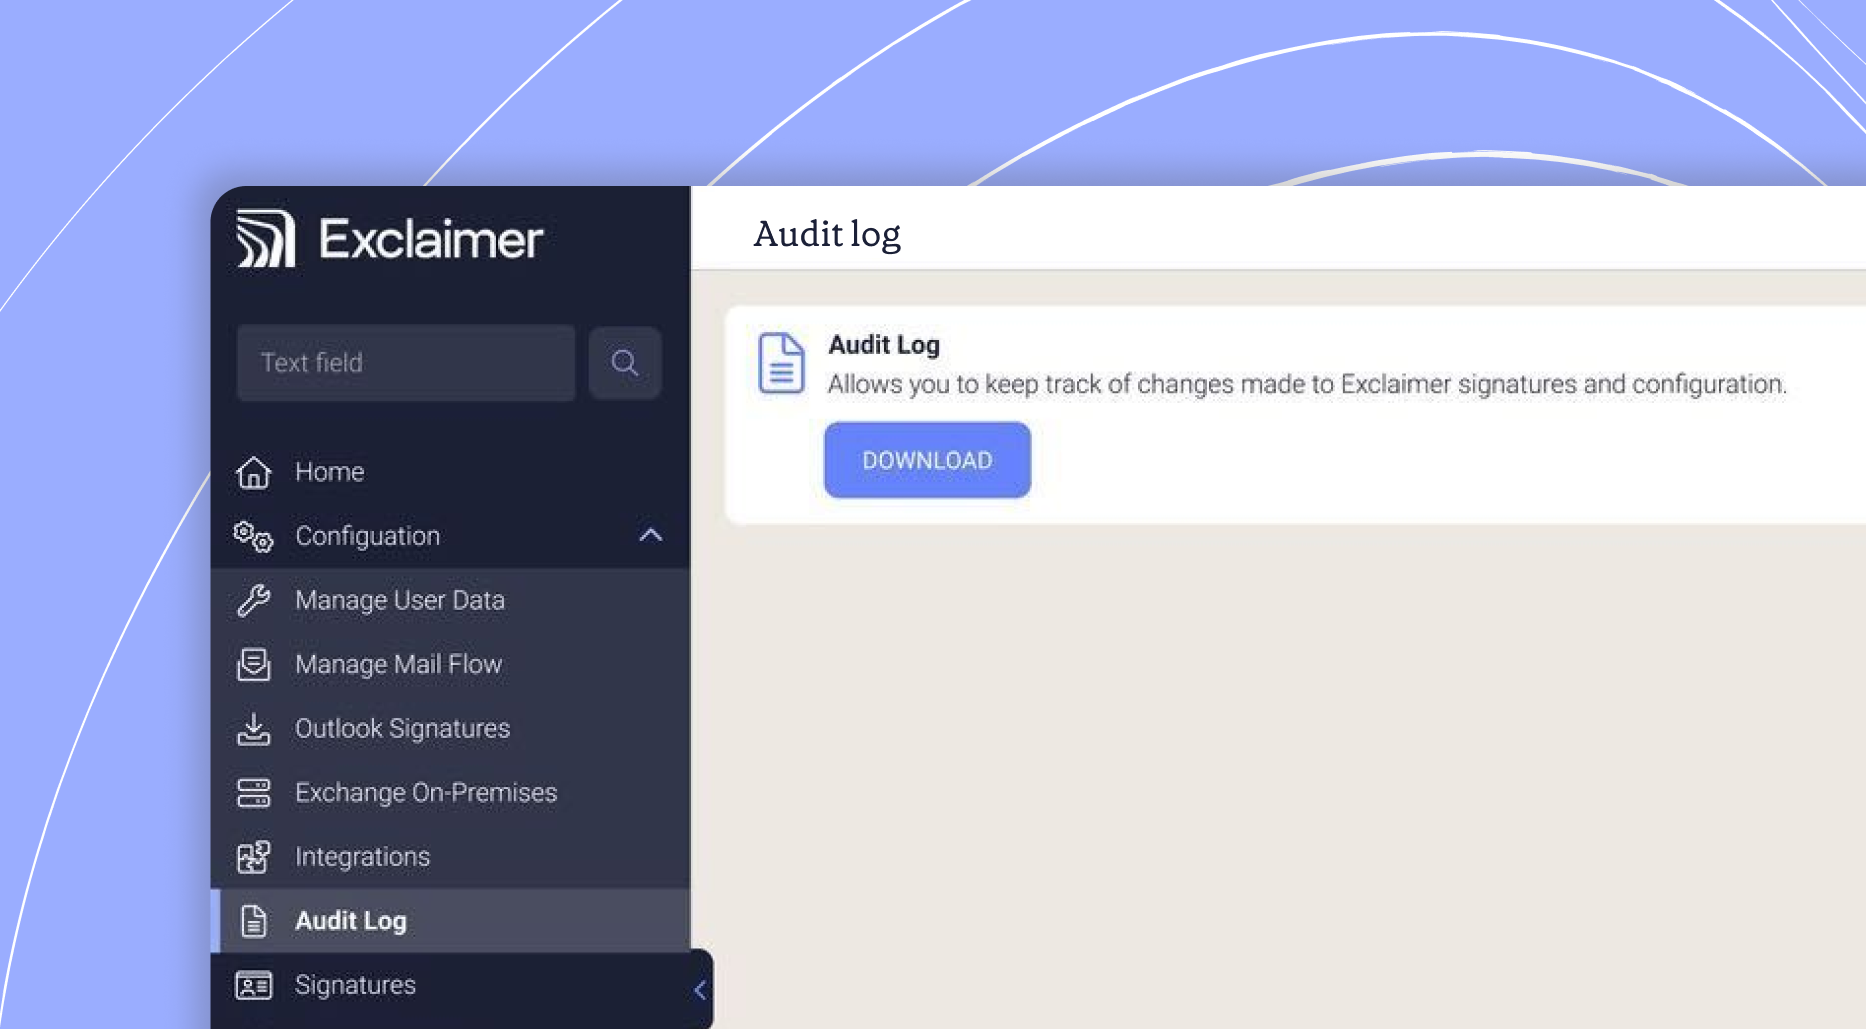1866x1029 pixels.
Task: Go to Exchange On-Premises settings
Action: 425,793
